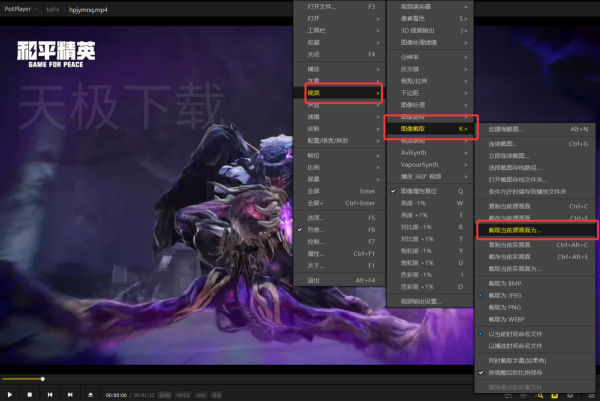The height and width of the screenshot is (401, 600).
Task: Select 对比度 -1% (R) item
Action: pyautogui.click(x=430, y=227)
